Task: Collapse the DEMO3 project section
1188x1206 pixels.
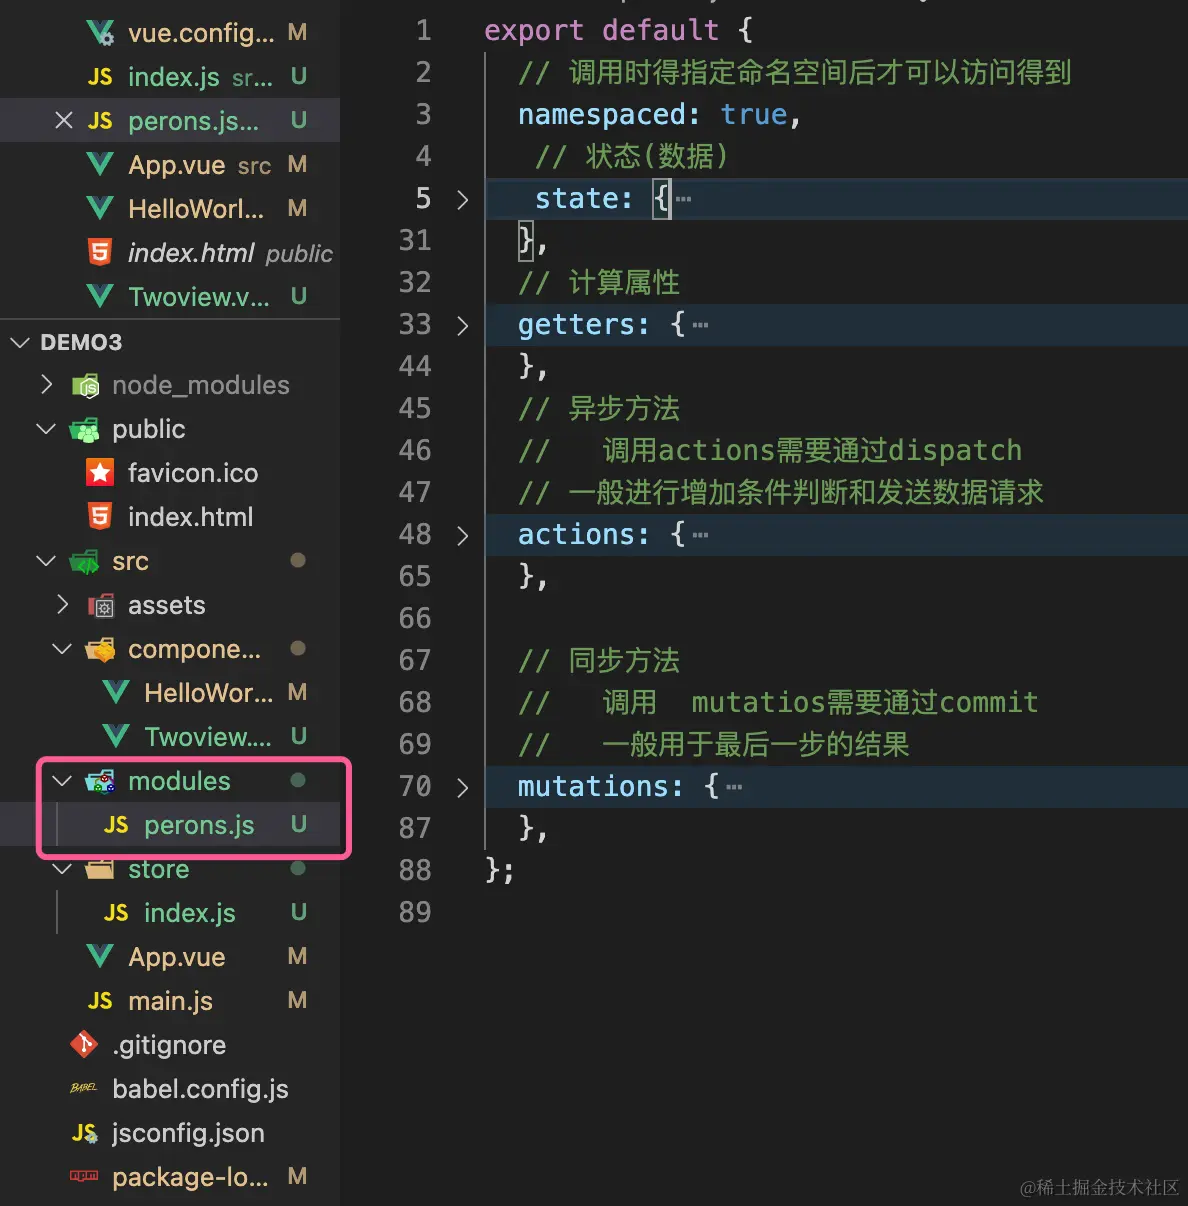Action: (20, 342)
